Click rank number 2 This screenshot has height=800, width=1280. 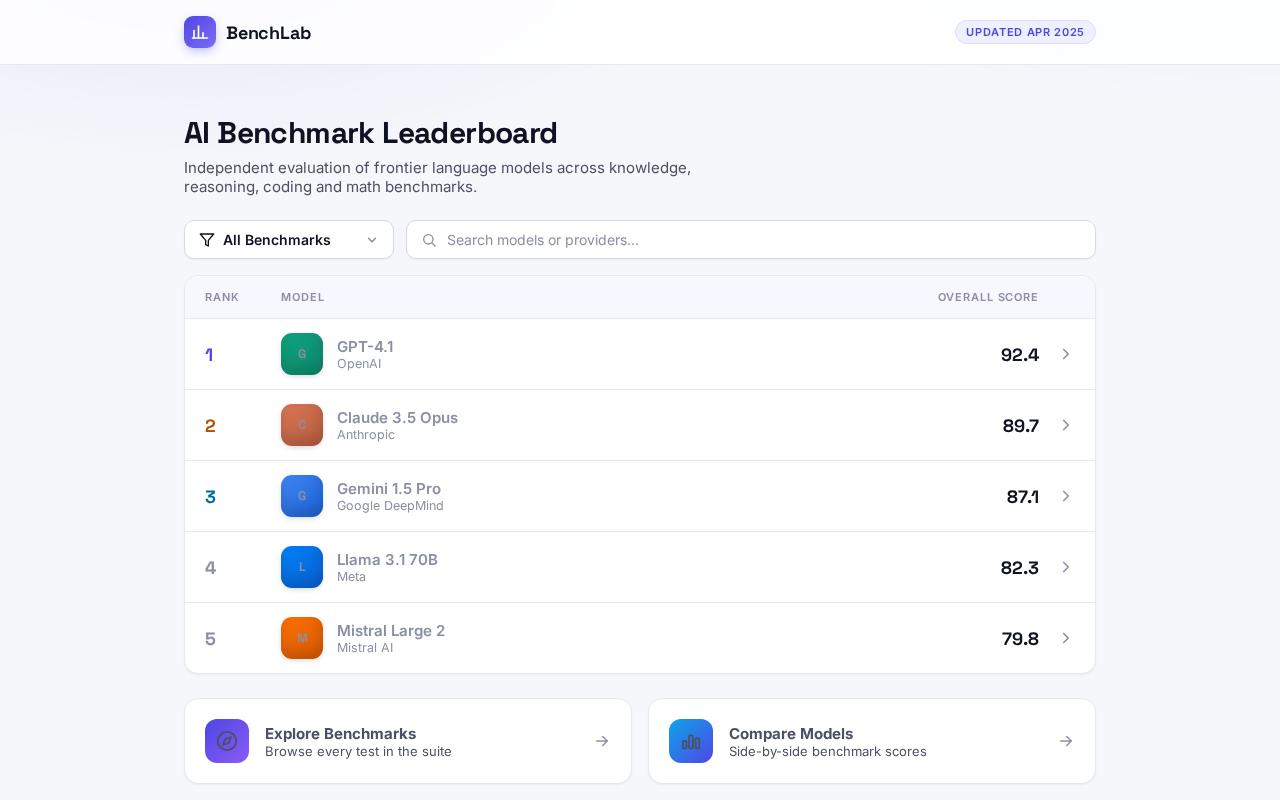[x=210, y=426]
